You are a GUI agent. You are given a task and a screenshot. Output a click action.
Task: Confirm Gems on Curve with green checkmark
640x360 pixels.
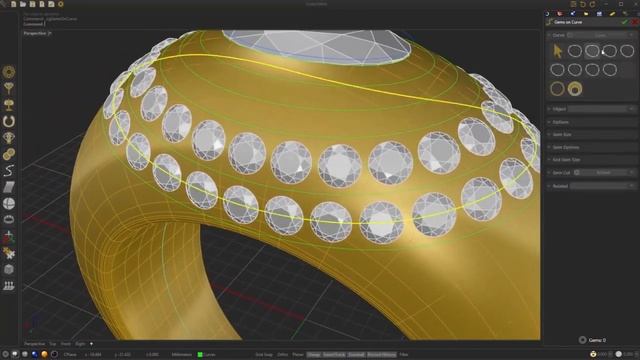625,22
